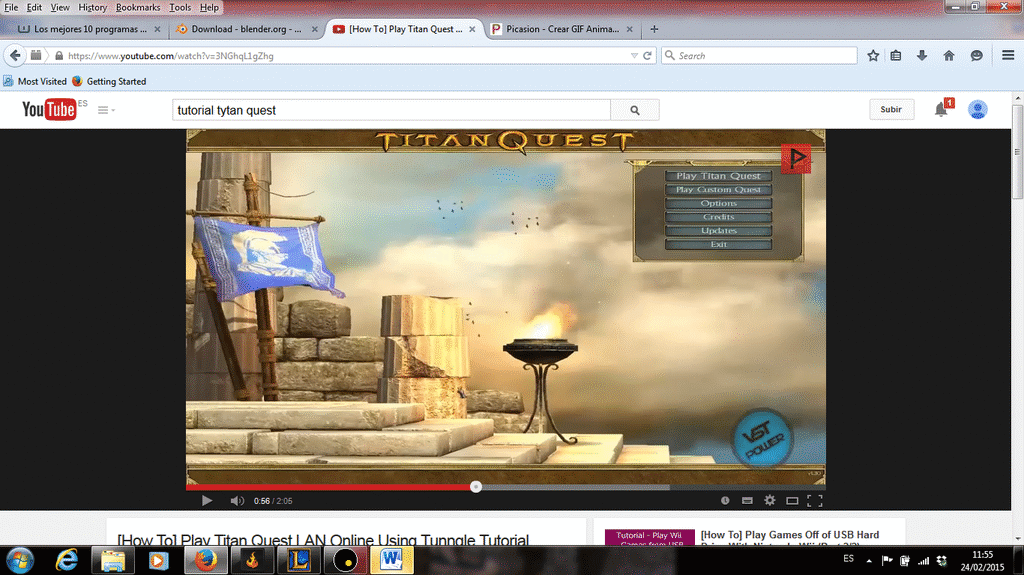
Task: Go to the Firefox home page icon
Action: coord(949,56)
